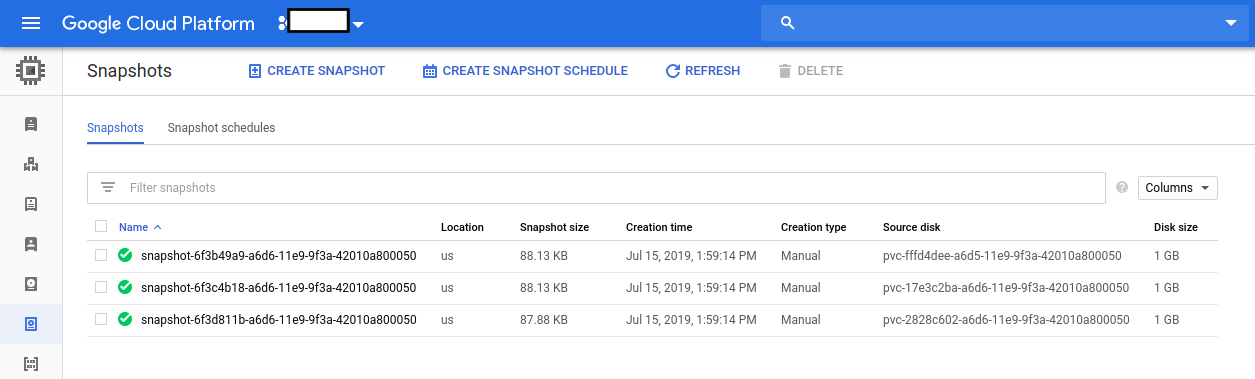This screenshot has width=1255, height=379.
Task: Click source disk pvc-2828c602-a6d6-11e9-9f3a-42010a800050
Action: [x=1006, y=319]
